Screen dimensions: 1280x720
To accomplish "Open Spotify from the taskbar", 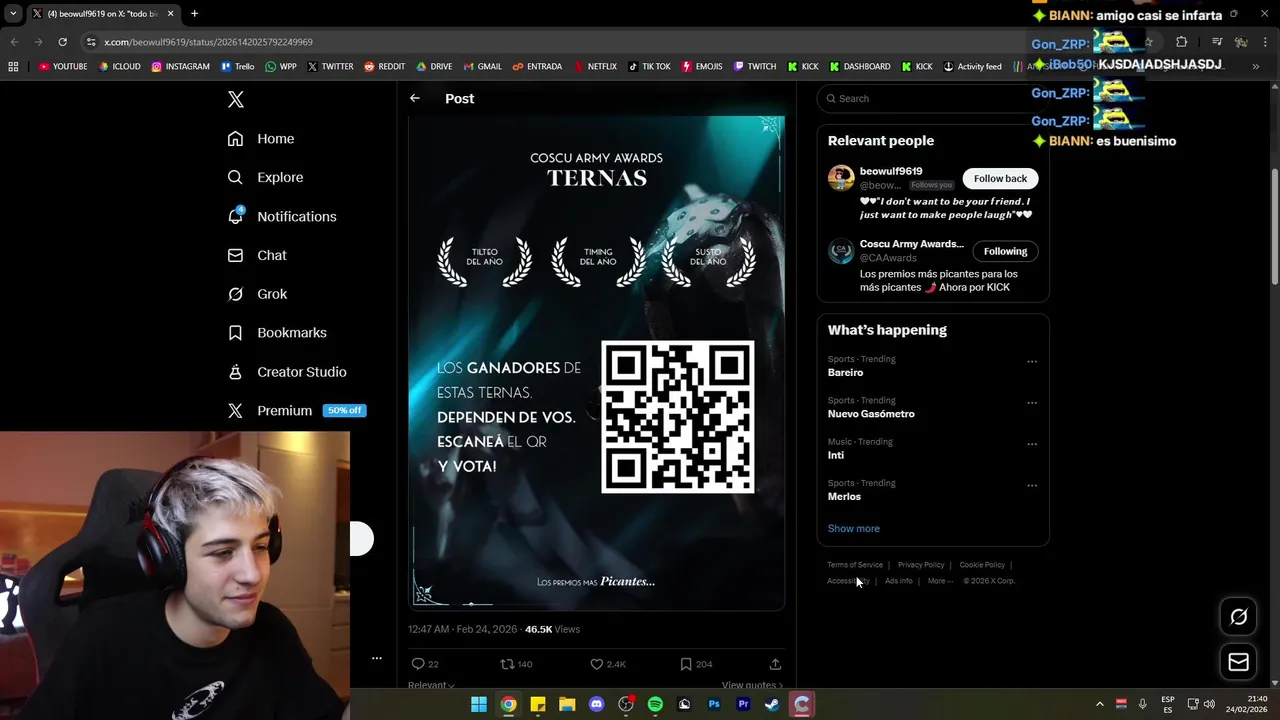I will 655,704.
